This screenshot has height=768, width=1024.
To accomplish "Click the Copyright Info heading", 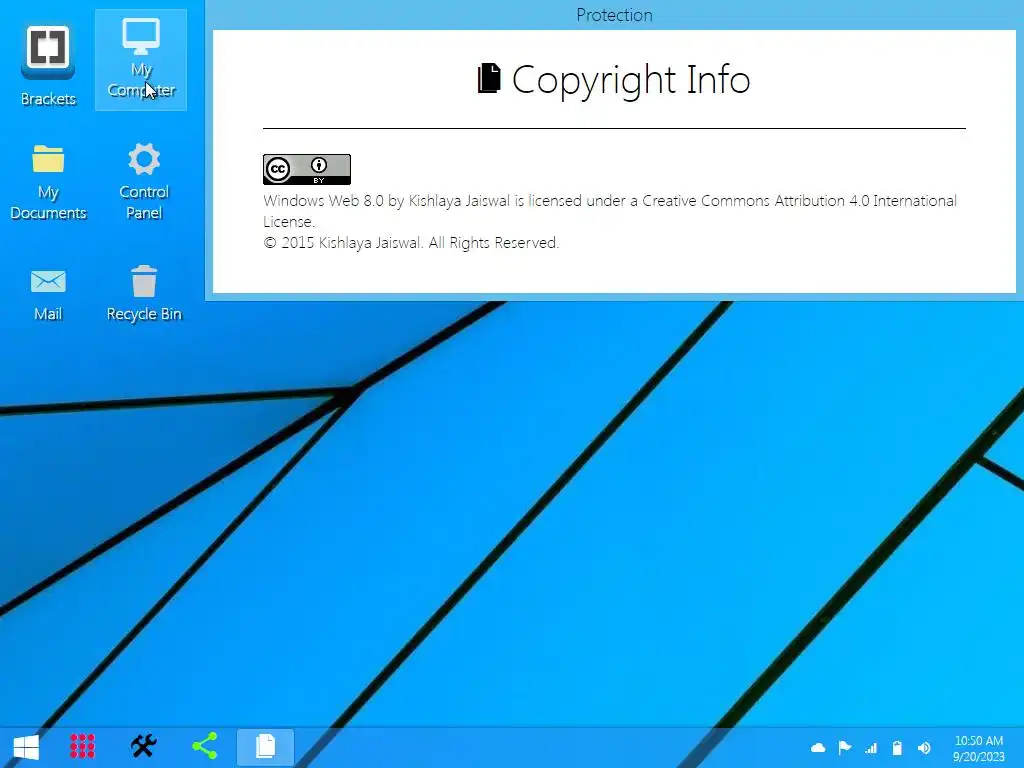I will pyautogui.click(x=631, y=80).
